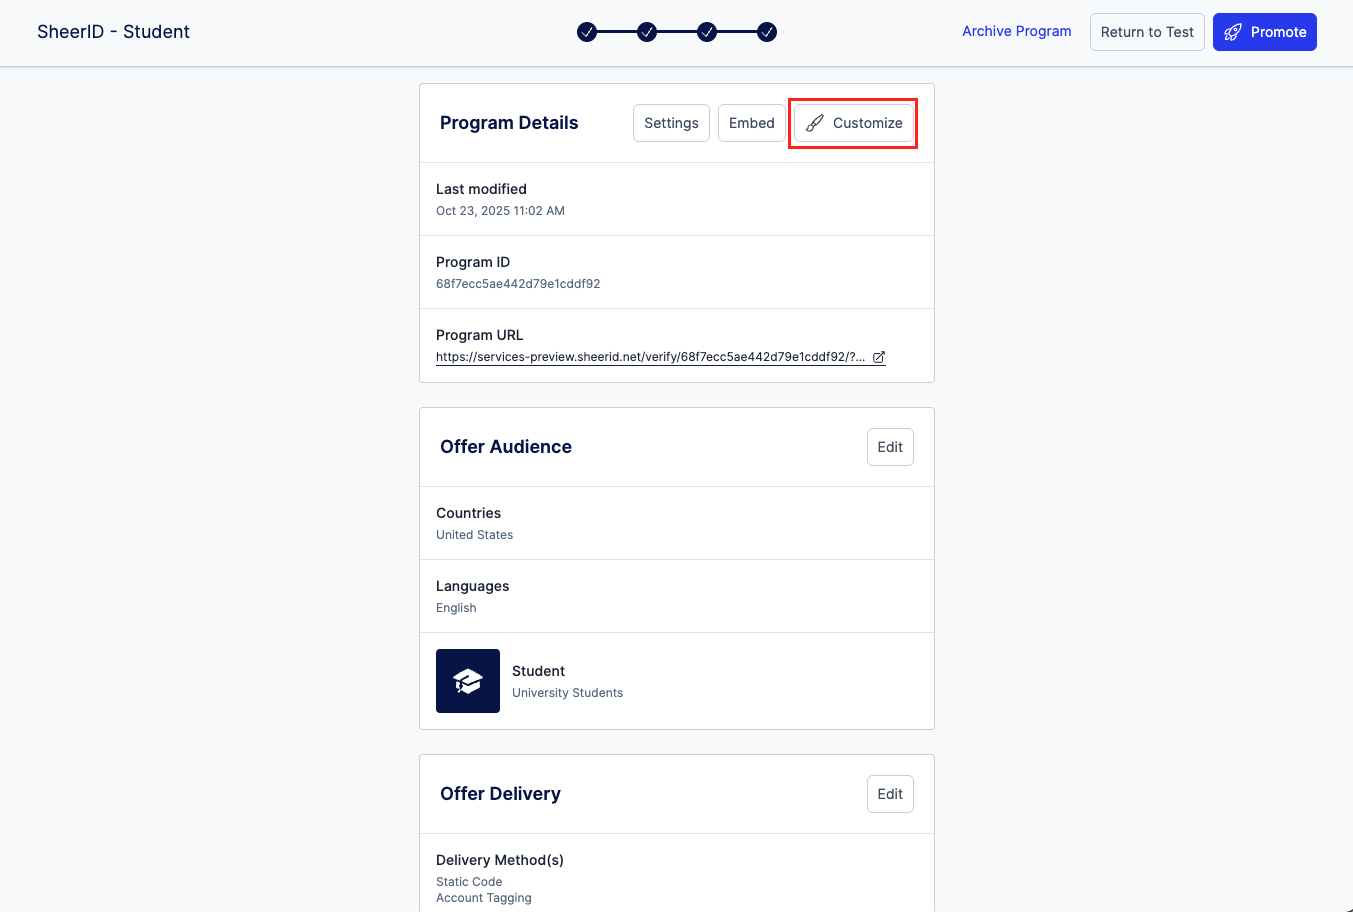The height and width of the screenshot is (912, 1353).
Task: Click the Program Details heading
Action: click(509, 123)
